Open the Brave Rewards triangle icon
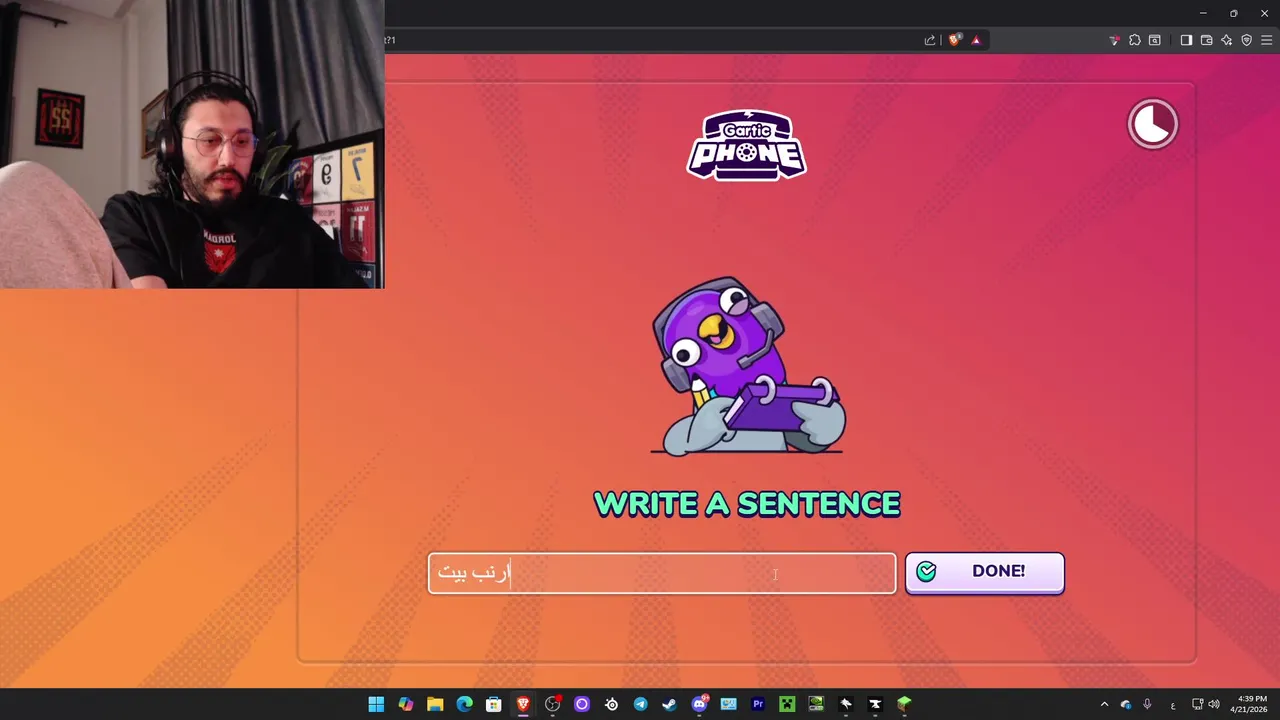The height and width of the screenshot is (720, 1280). point(976,40)
